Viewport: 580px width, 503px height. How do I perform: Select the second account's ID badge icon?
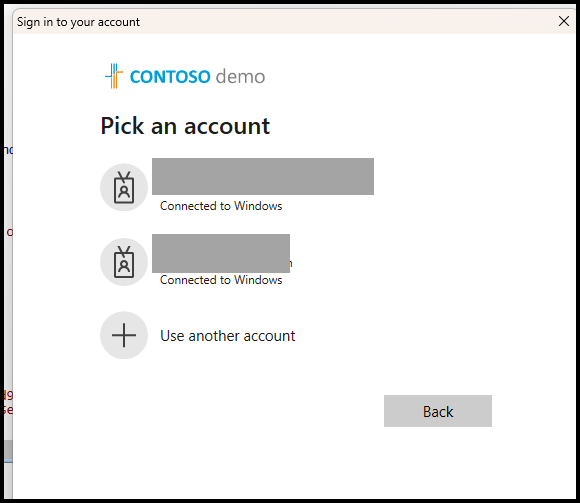(124, 262)
